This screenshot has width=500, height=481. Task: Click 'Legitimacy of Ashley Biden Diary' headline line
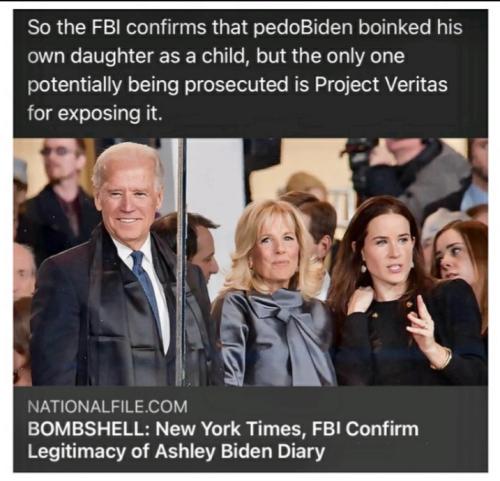tap(176, 451)
